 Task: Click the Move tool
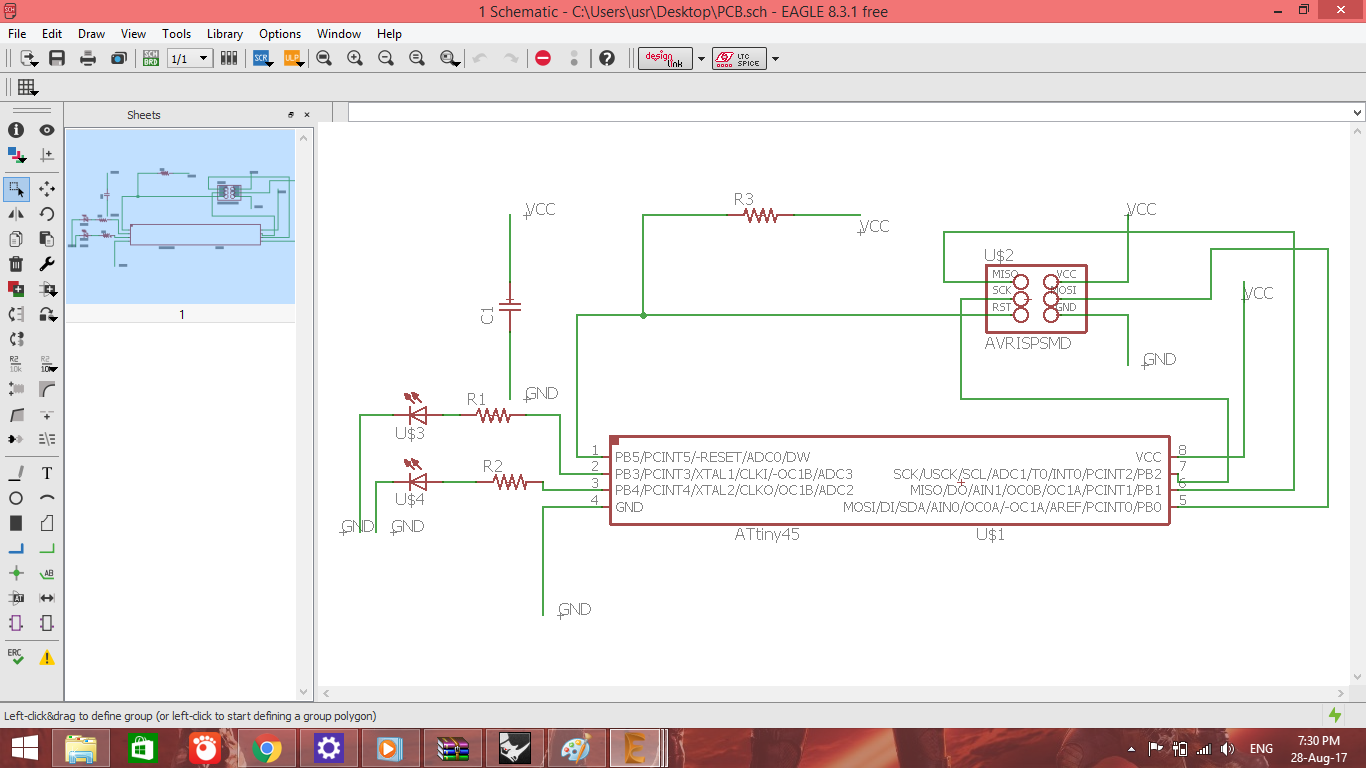47,188
